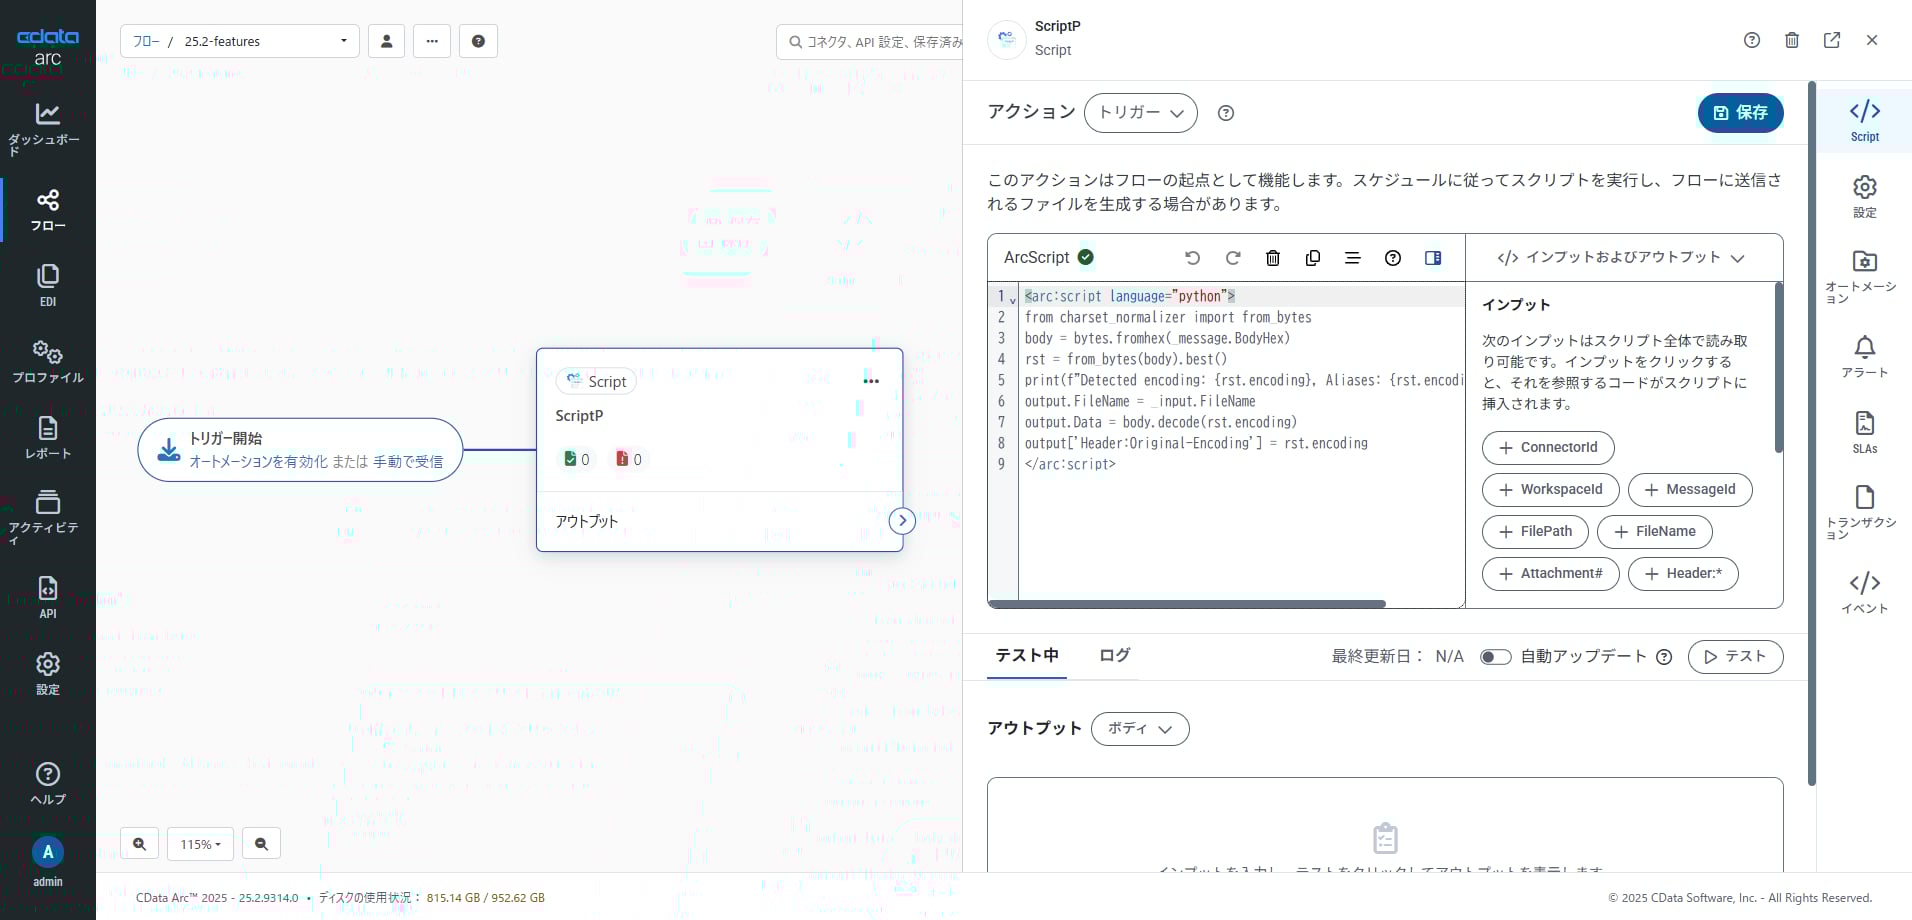Open 設定 in the right sidebar
This screenshot has height=920, width=1912.
point(1864,196)
